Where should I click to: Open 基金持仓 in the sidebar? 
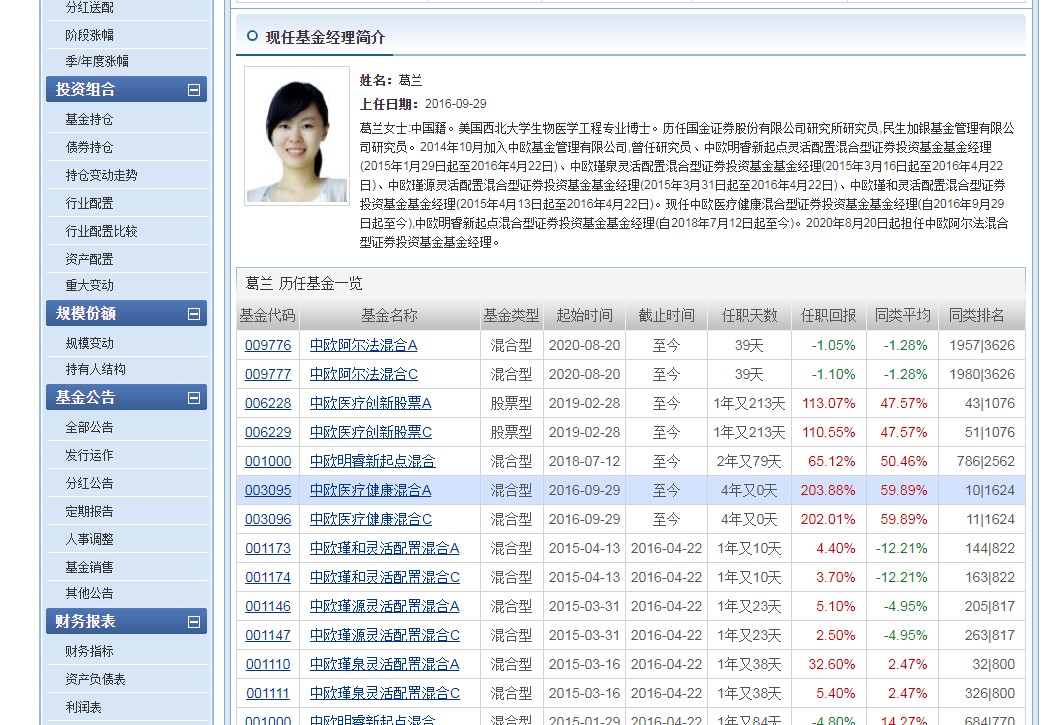tap(89, 119)
